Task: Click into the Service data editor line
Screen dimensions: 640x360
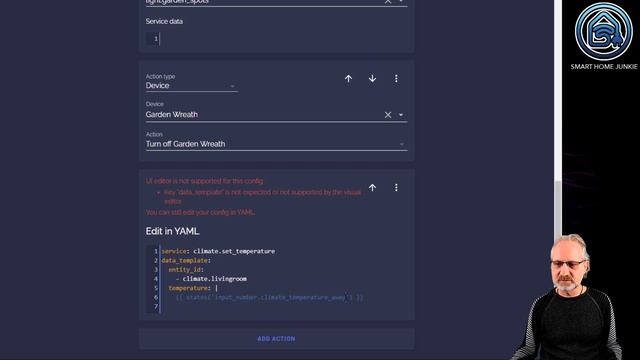Action: coord(282,39)
